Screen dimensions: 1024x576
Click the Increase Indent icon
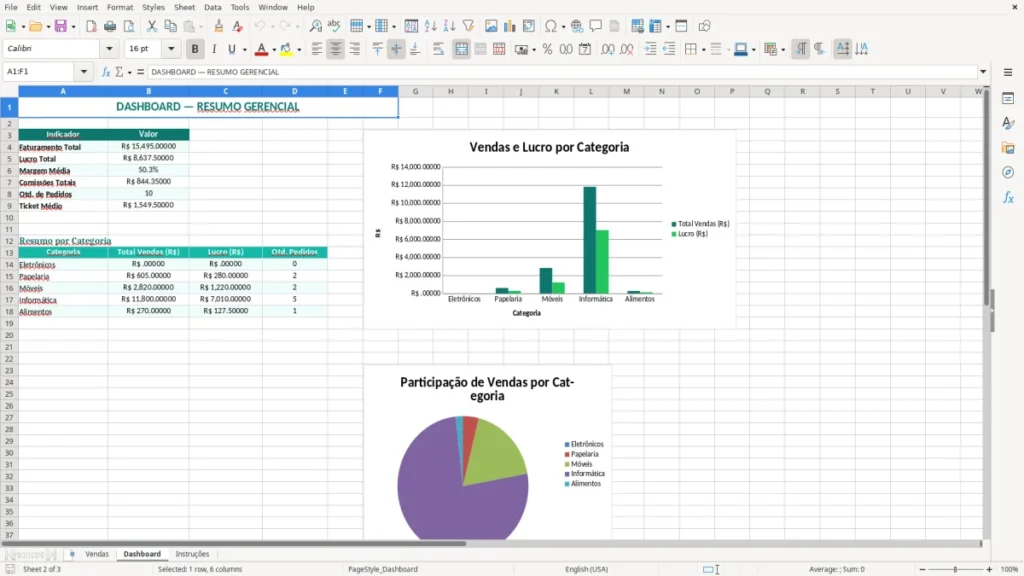650,49
